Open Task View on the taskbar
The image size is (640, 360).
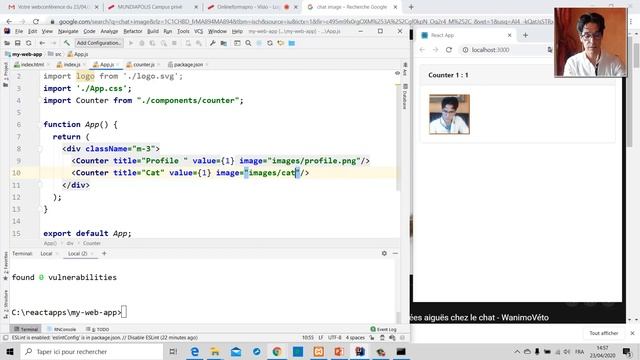(173, 351)
